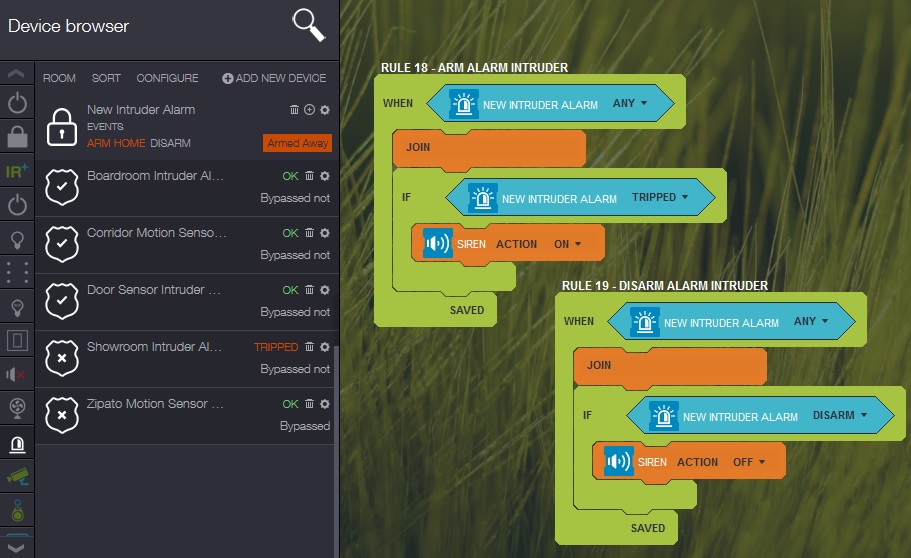Toggle the Zipato Motion Sensor shield icon
The image size is (911, 558).
pos(62,415)
